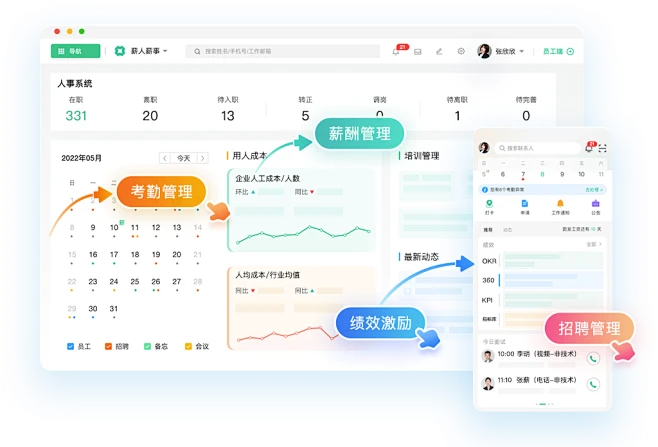
Task: Go to next month in calendar
Action: (203, 158)
